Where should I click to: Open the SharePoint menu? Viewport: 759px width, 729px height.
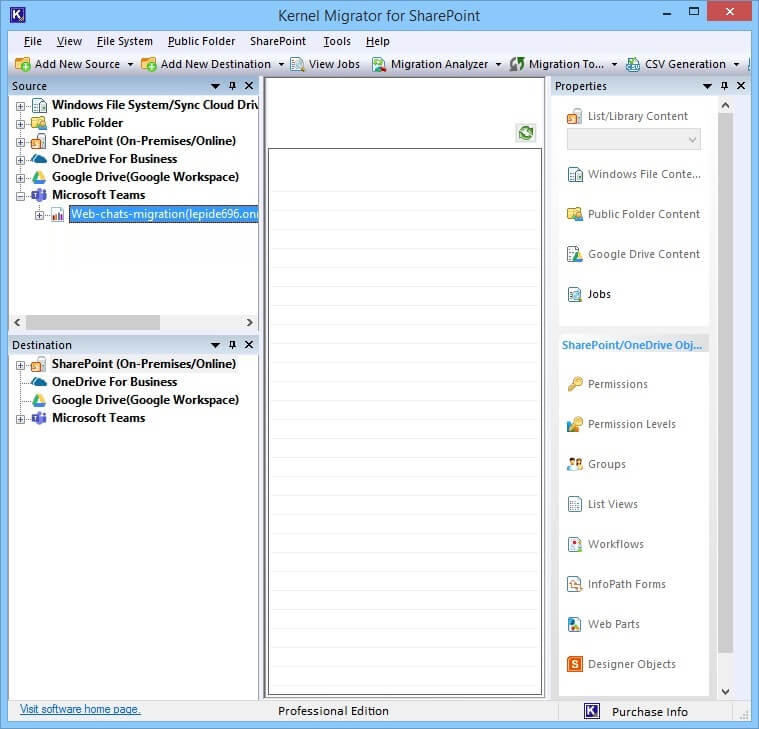[x=277, y=41]
